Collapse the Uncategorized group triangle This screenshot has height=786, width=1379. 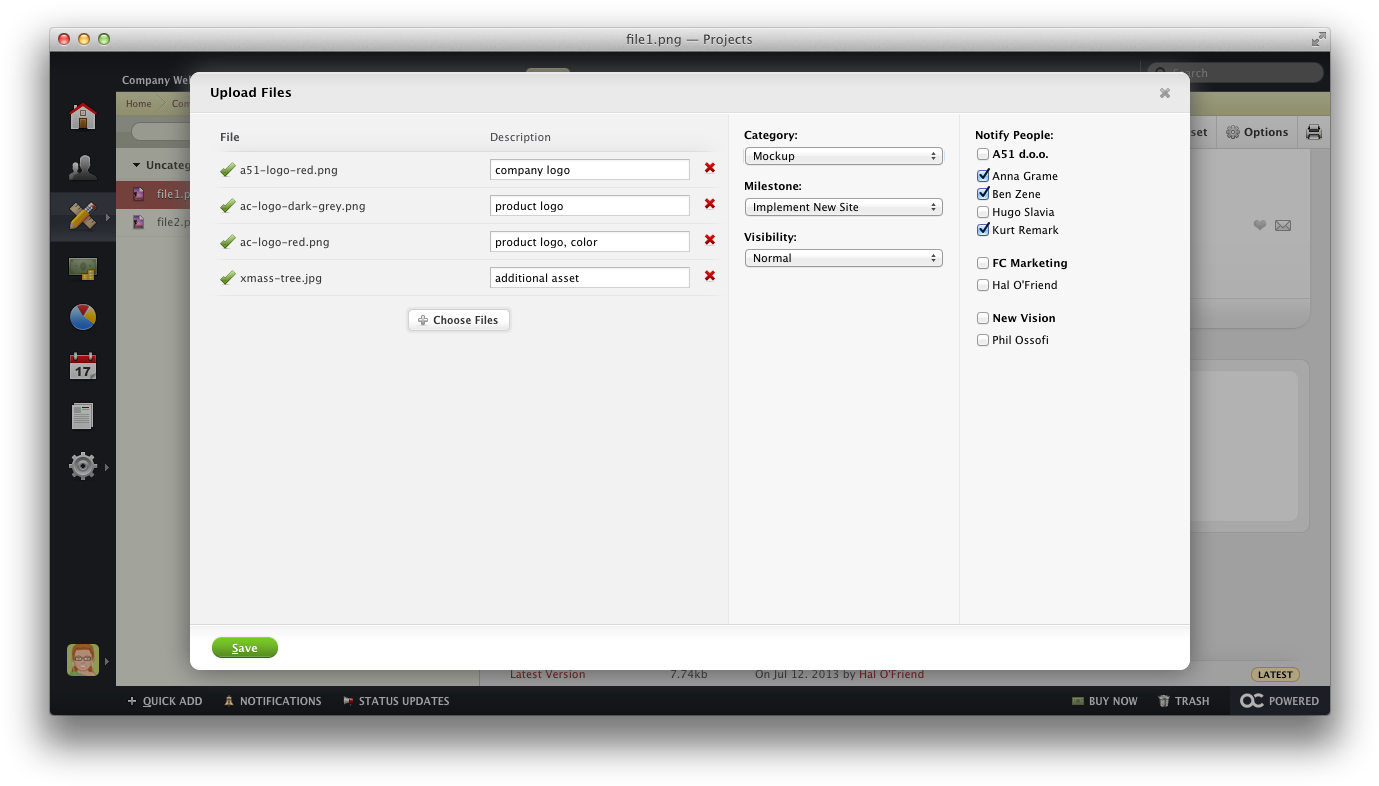pyautogui.click(x=136, y=165)
